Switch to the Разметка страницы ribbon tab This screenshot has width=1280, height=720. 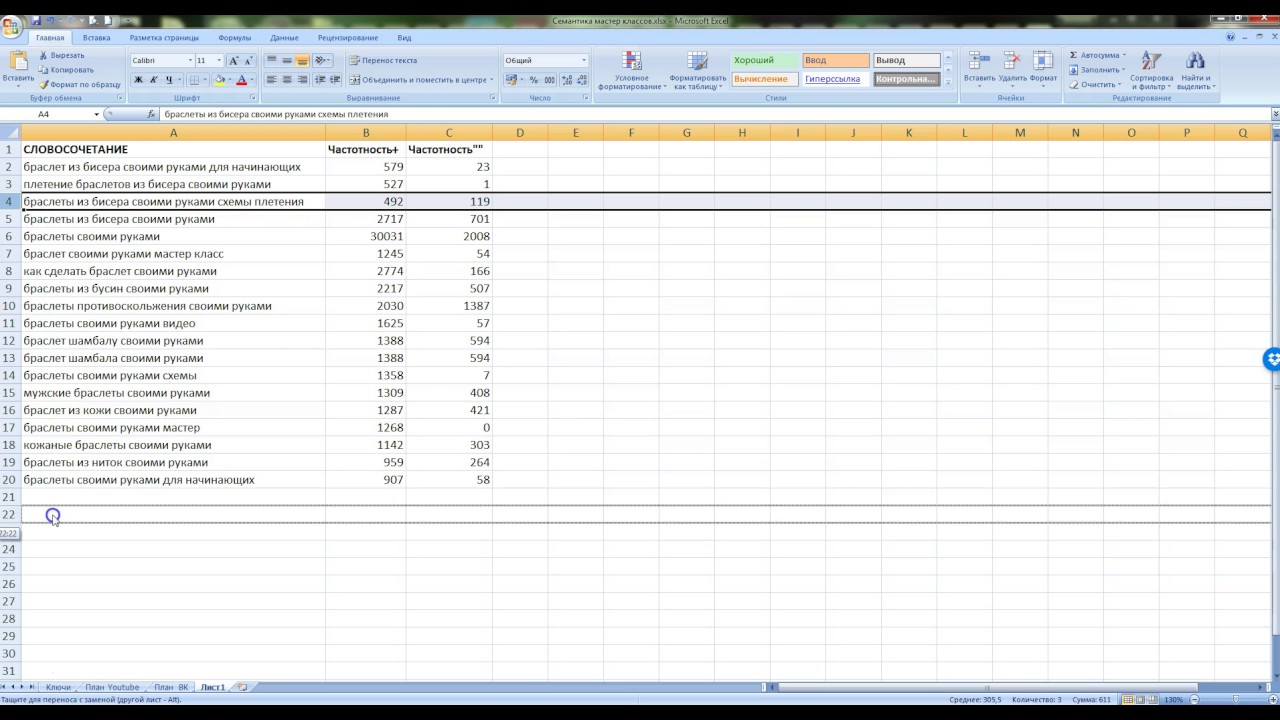[x=164, y=38]
